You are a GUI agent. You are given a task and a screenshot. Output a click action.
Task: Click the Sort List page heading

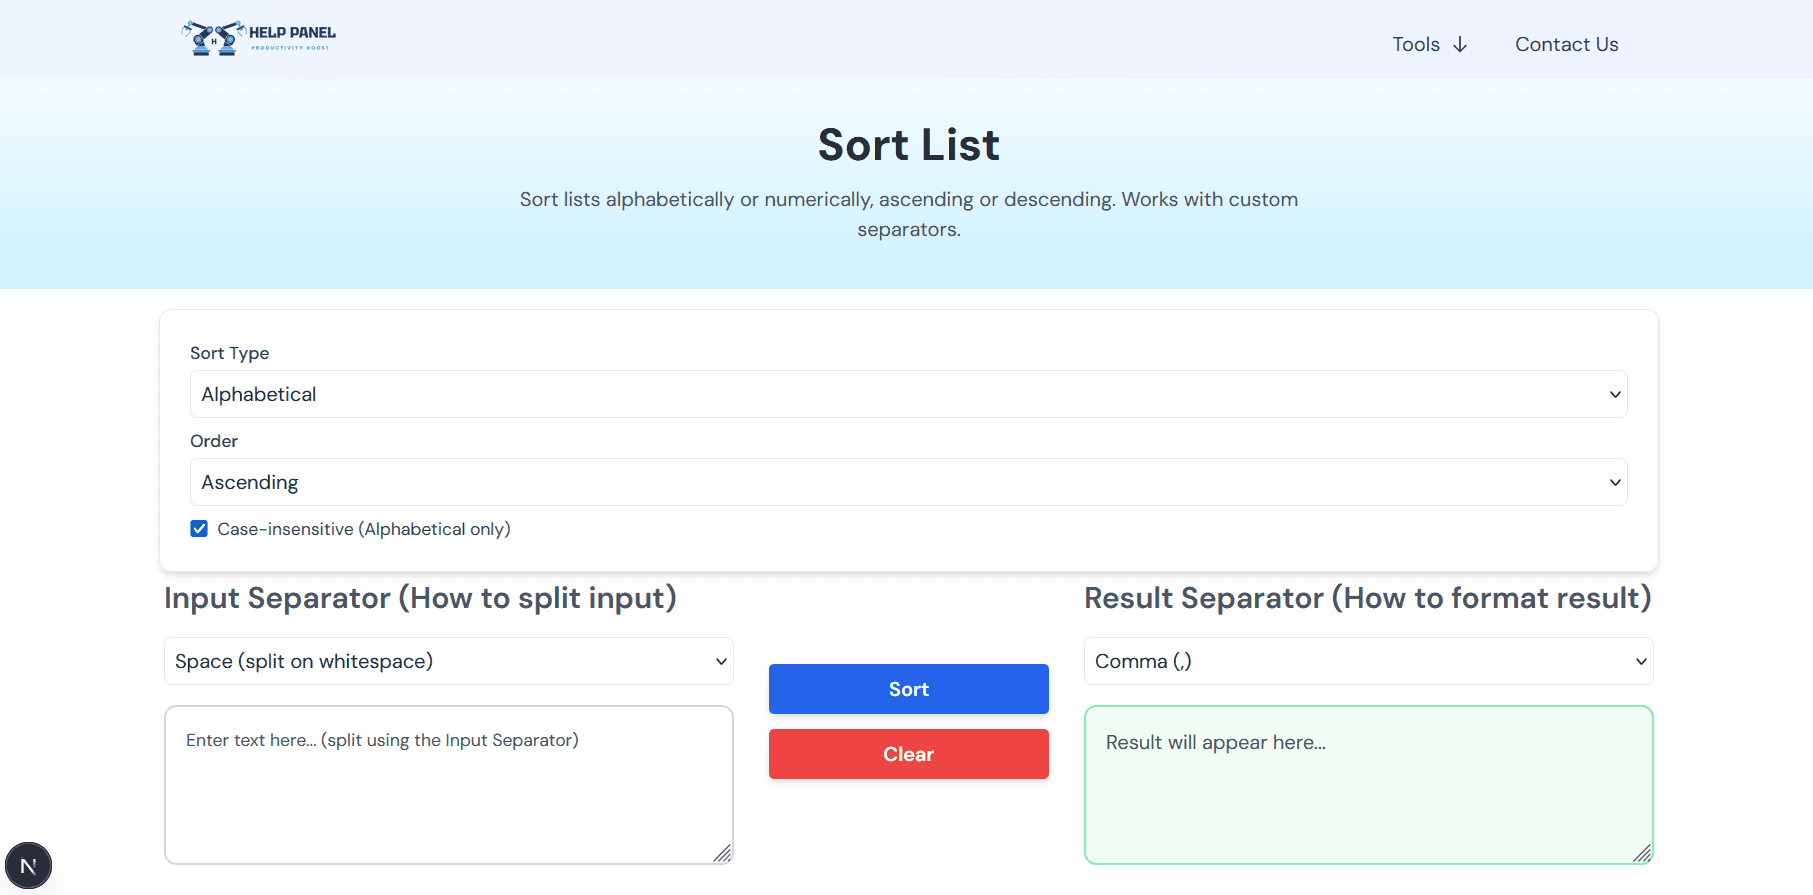[908, 145]
